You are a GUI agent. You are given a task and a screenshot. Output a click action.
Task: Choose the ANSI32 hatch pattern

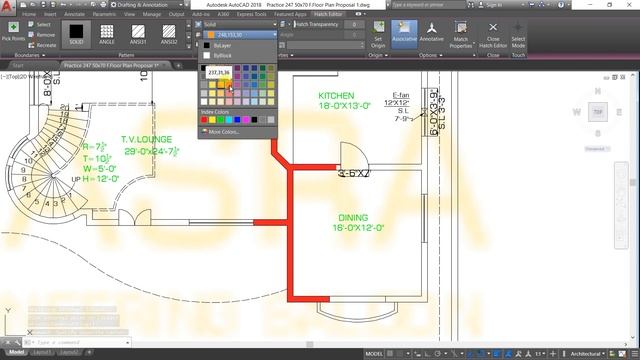coord(169,34)
